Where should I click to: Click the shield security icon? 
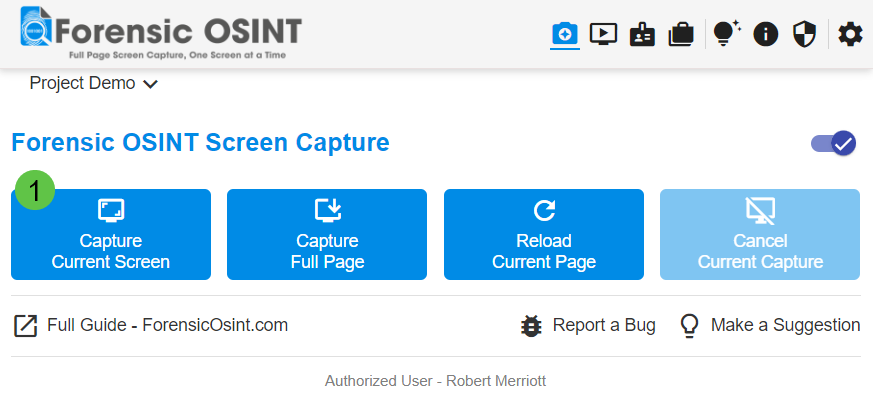805,35
